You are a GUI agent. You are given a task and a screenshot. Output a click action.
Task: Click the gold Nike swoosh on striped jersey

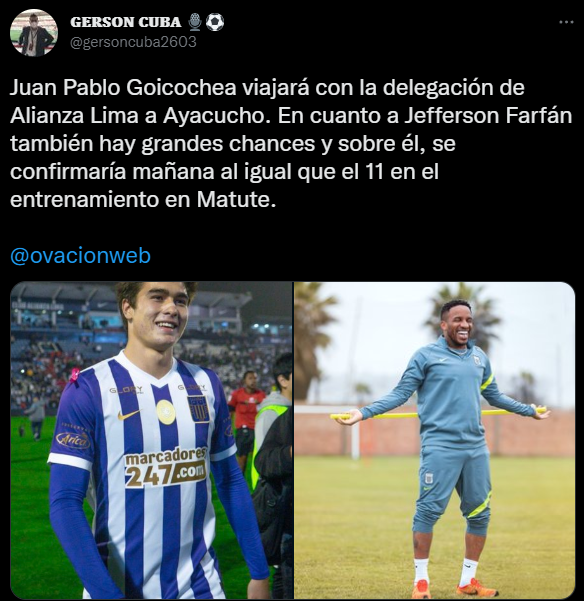coord(128,414)
